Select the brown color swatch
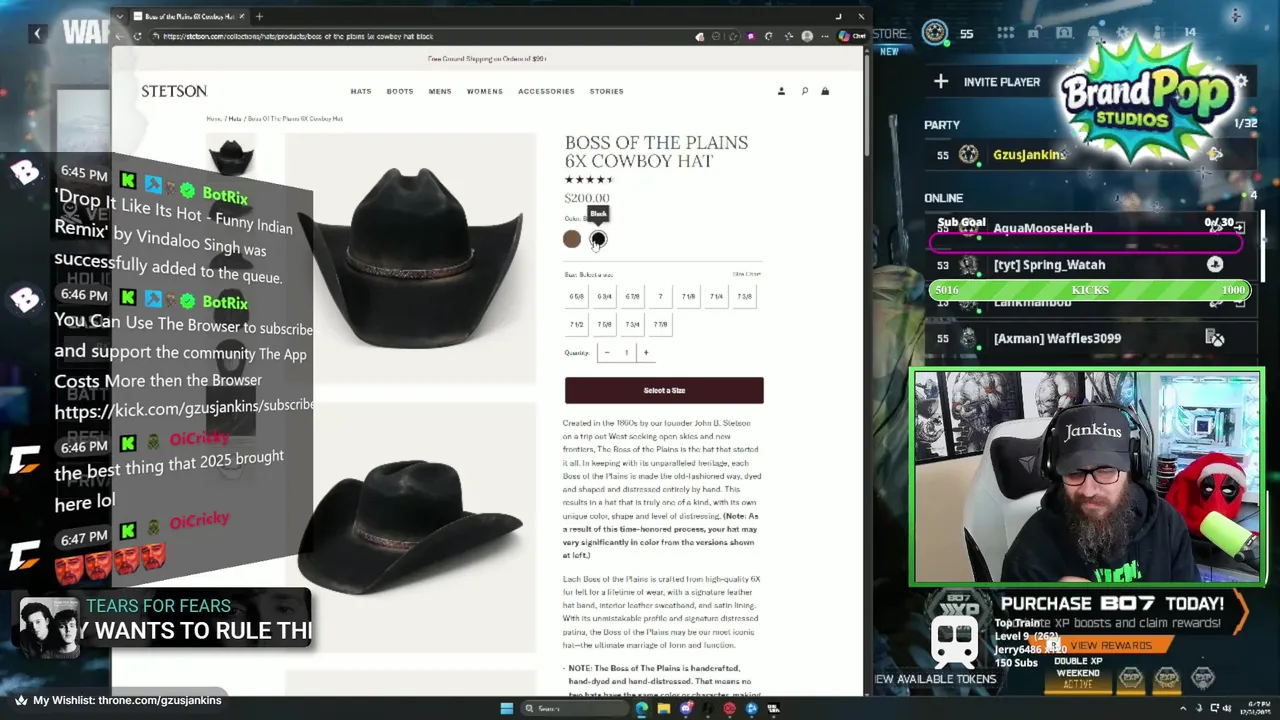1280x720 pixels. tap(572, 239)
